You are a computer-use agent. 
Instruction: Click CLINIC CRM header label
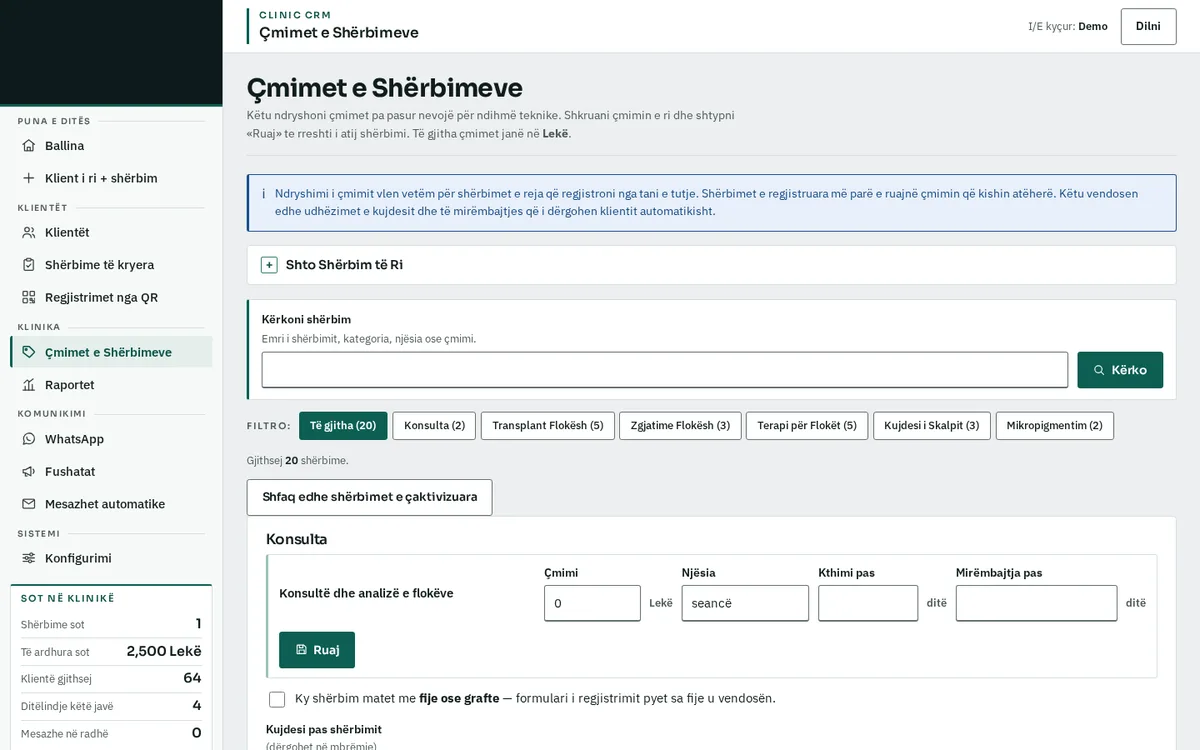[x=295, y=15]
